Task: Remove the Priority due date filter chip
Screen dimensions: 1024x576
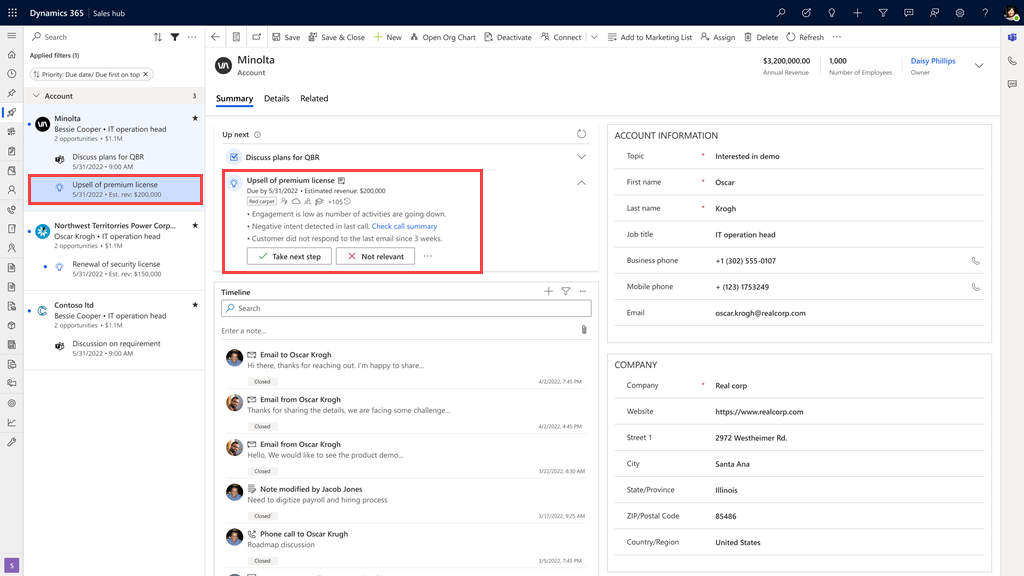Action: coord(146,74)
